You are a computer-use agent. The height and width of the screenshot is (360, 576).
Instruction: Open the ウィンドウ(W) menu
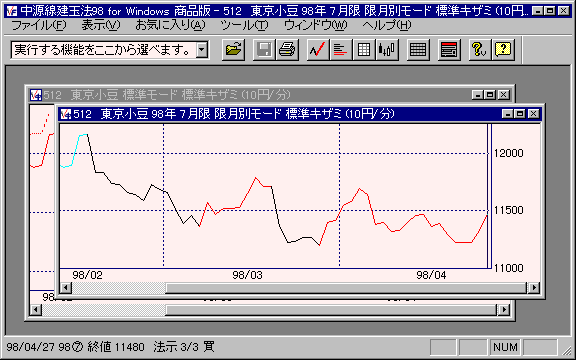tap(316, 25)
